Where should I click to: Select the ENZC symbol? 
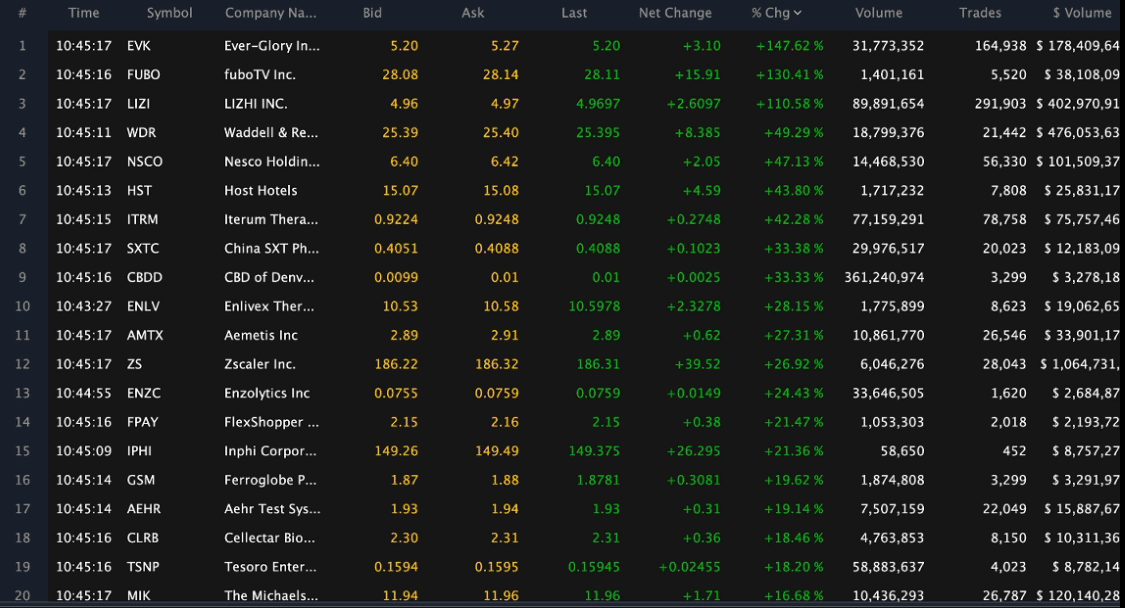[x=143, y=393]
